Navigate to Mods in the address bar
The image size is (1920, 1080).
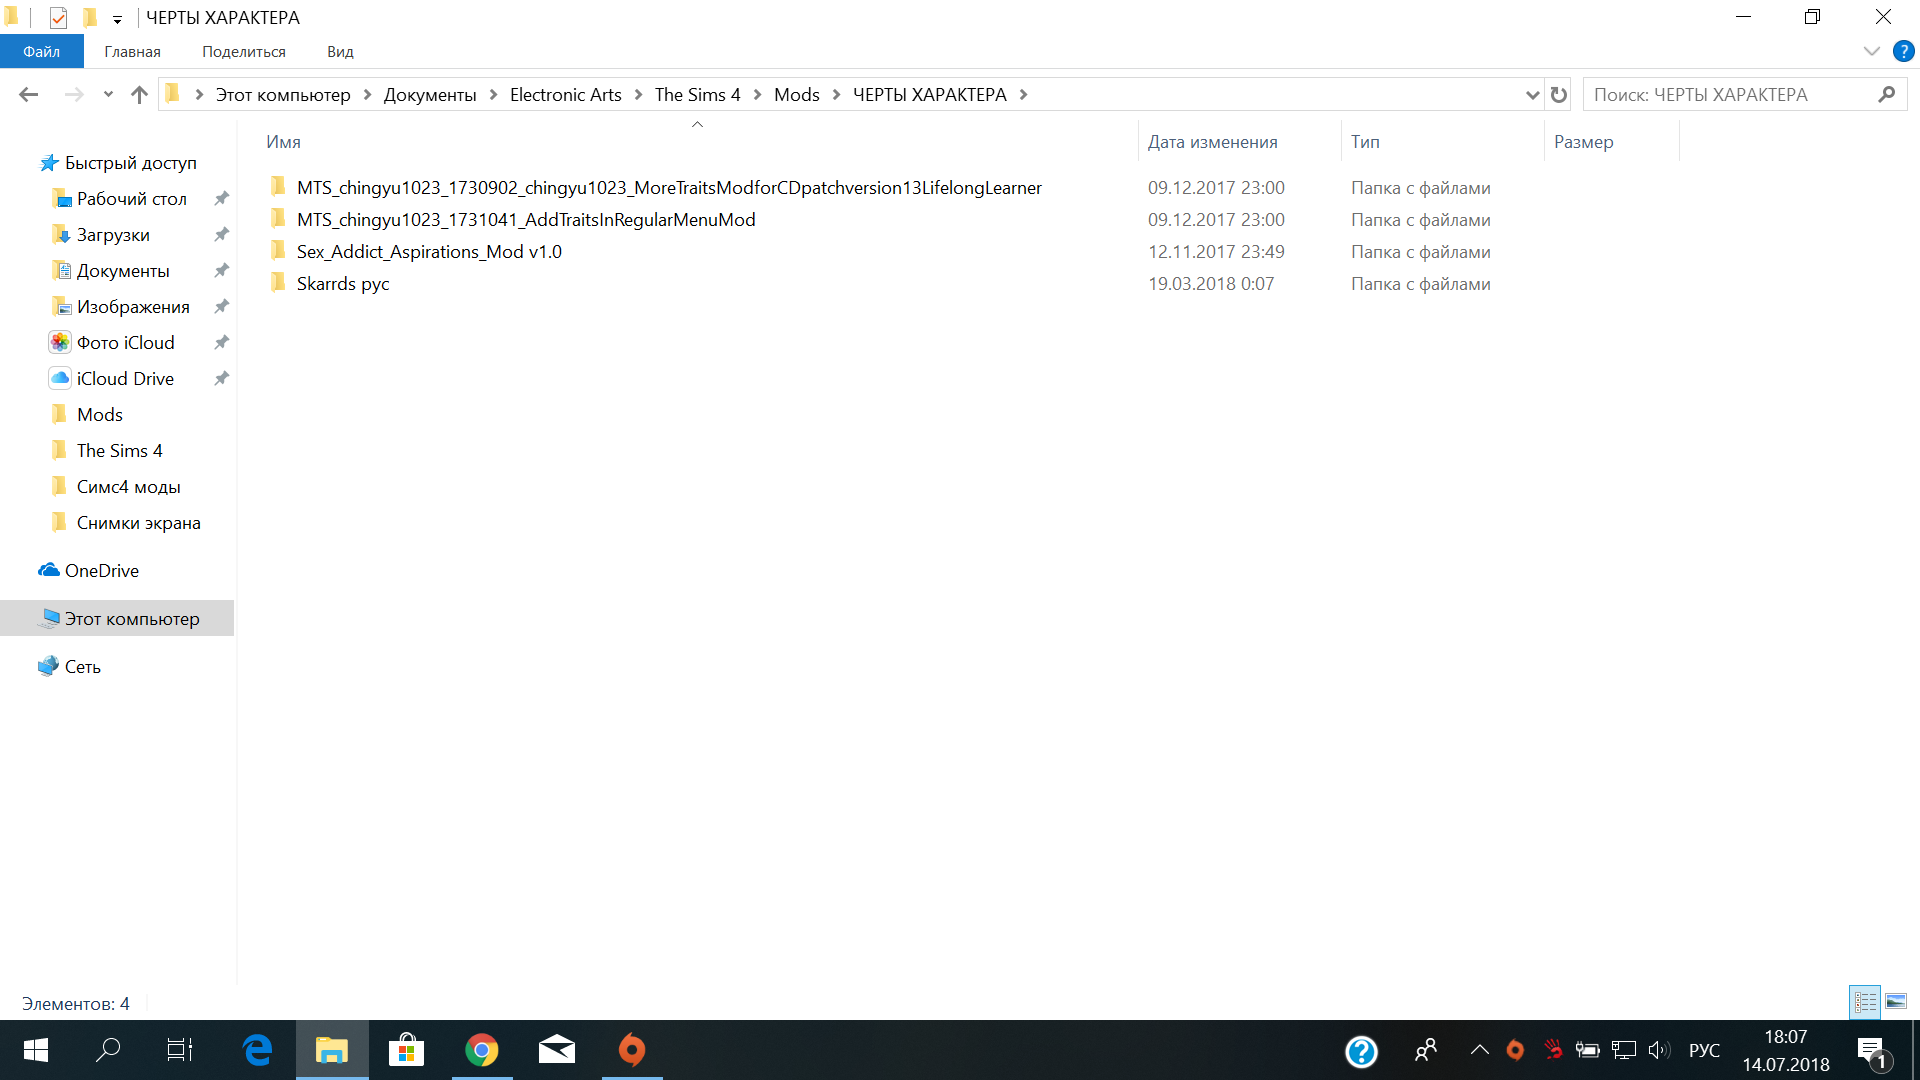point(797,95)
